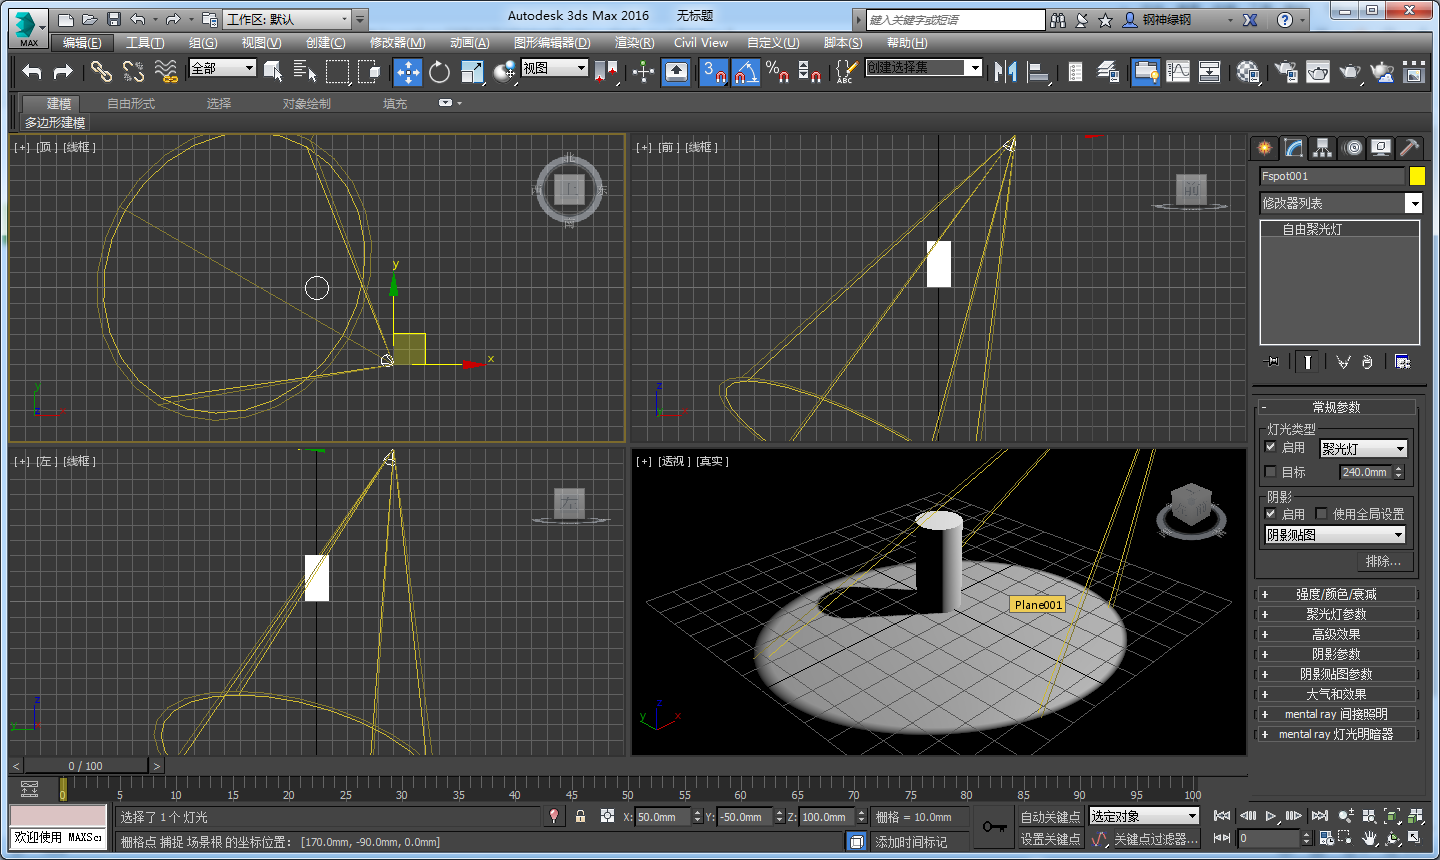Switch to the Create command panel
The image size is (1440, 860).
point(1264,147)
